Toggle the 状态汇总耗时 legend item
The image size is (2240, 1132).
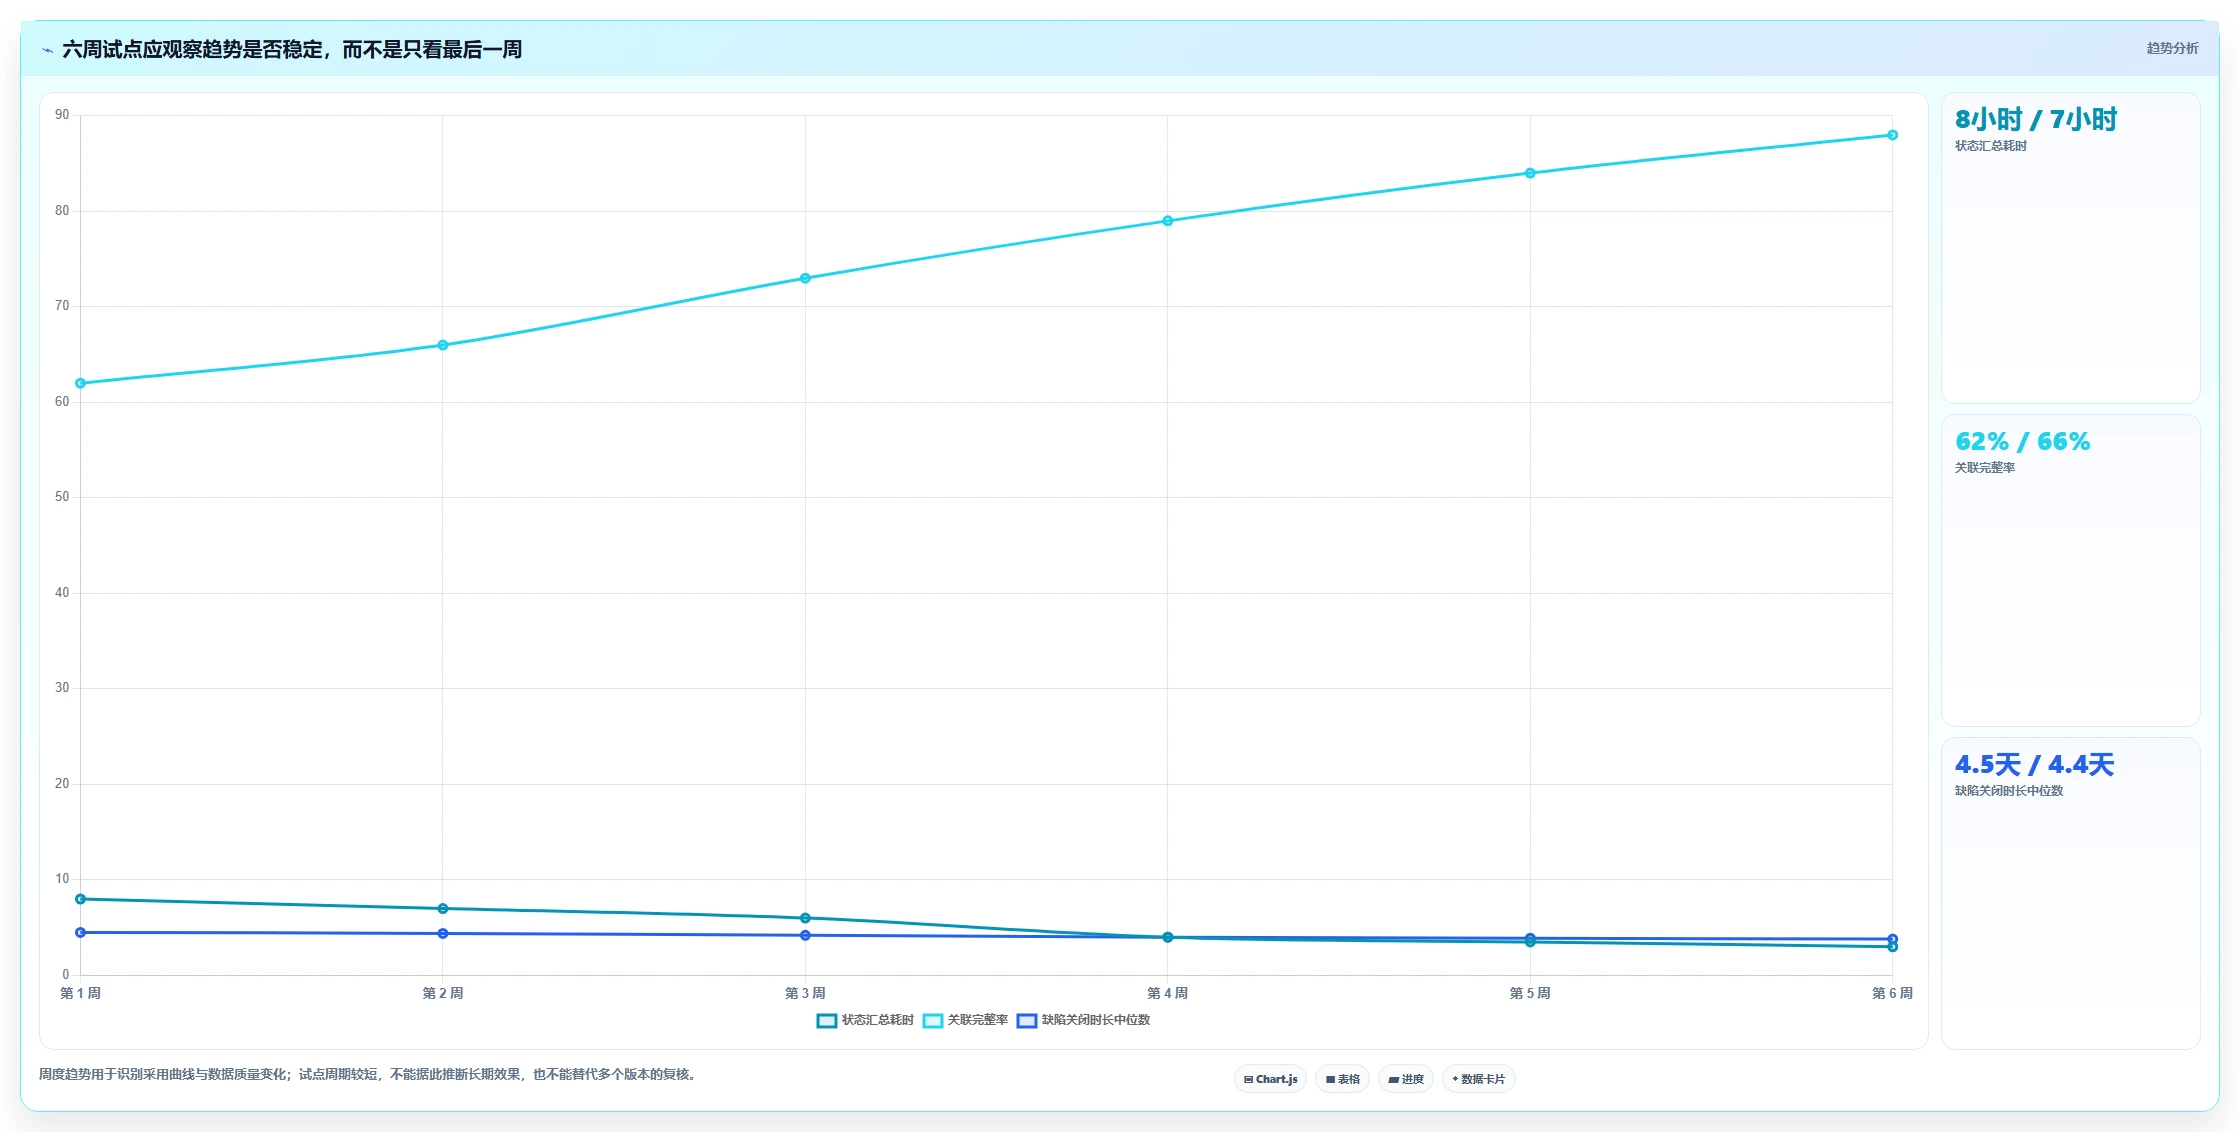(865, 1020)
